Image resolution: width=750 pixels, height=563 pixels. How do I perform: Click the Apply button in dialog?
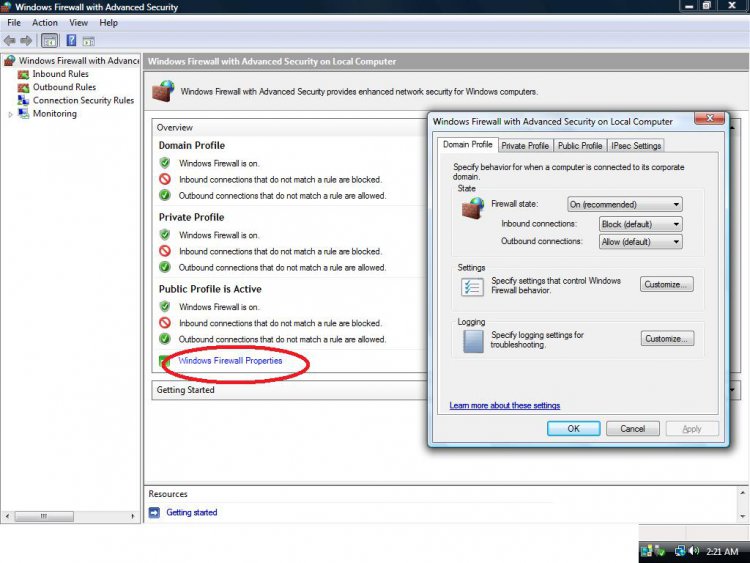click(692, 429)
